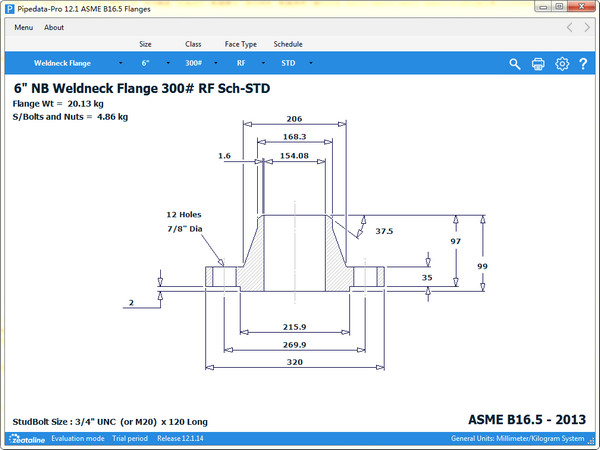Click the Pipedata-Pro title bar icon
Viewport: 600px width, 450px height.
click(10, 8)
